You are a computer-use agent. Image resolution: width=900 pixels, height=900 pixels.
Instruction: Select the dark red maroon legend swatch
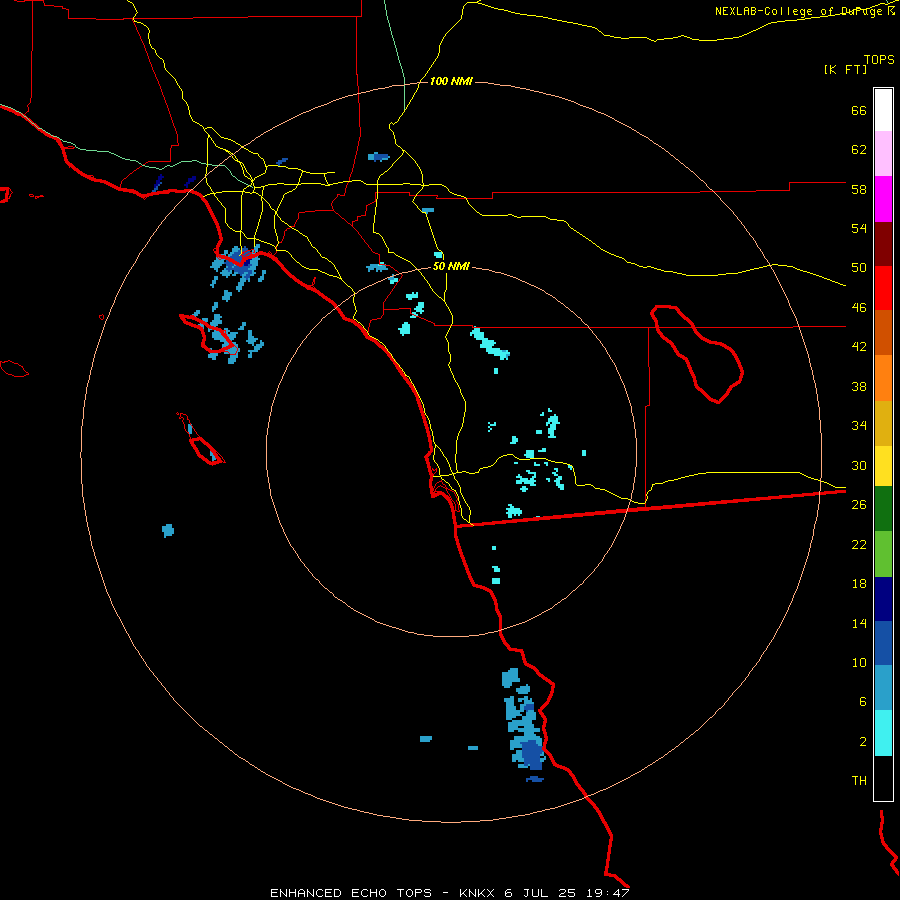(883, 244)
